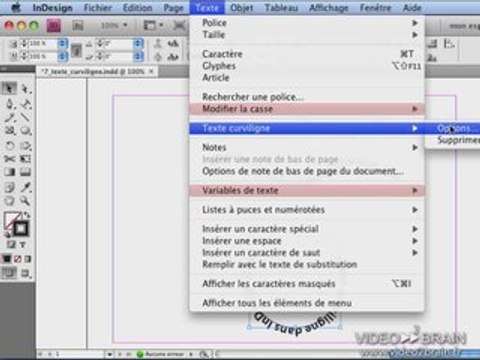Select the Rectangle Frame tool

9,131
